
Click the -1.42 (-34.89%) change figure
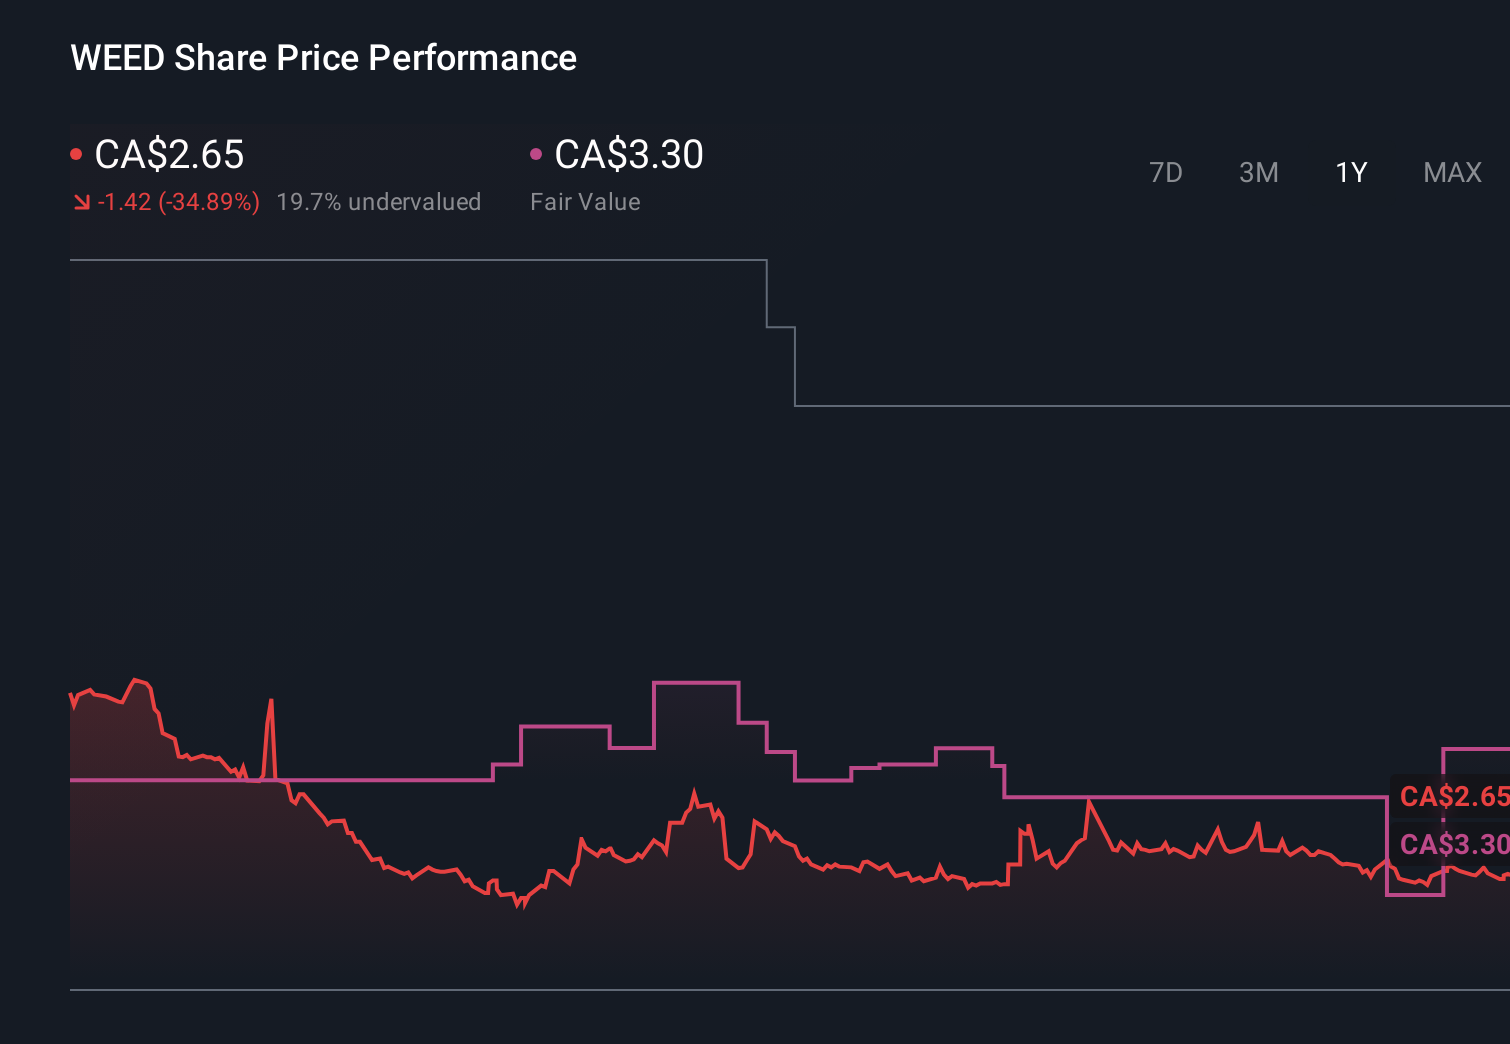point(178,202)
